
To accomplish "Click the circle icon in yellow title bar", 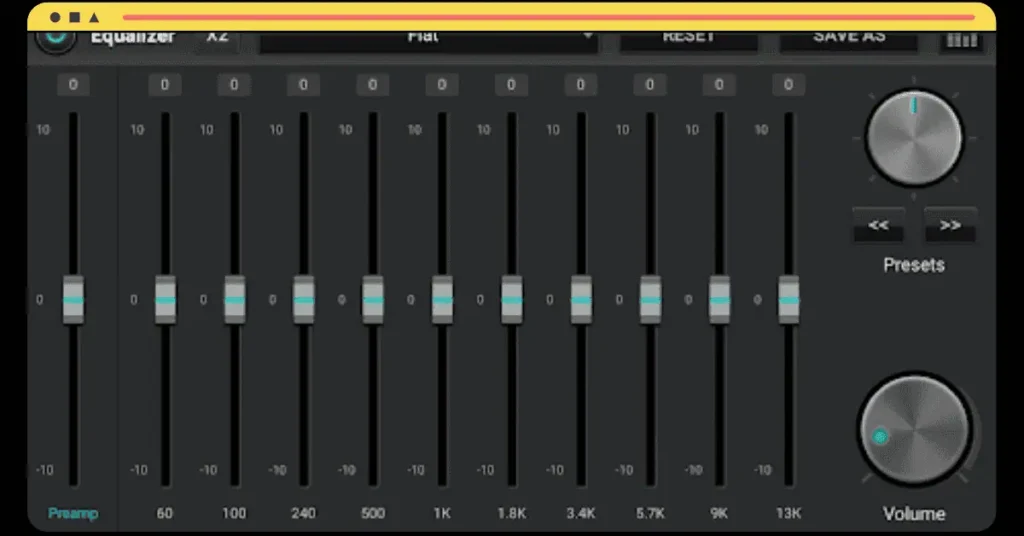I will [56, 18].
